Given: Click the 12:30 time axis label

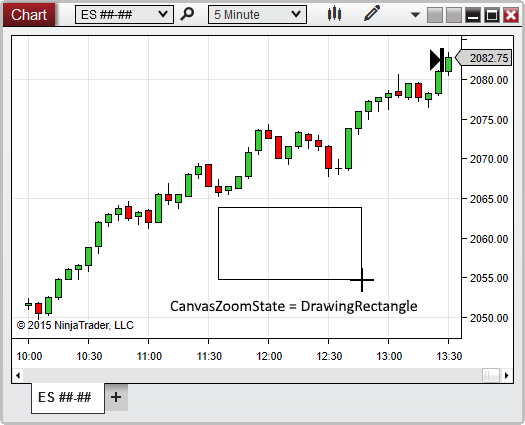Looking at the screenshot, I should (329, 356).
